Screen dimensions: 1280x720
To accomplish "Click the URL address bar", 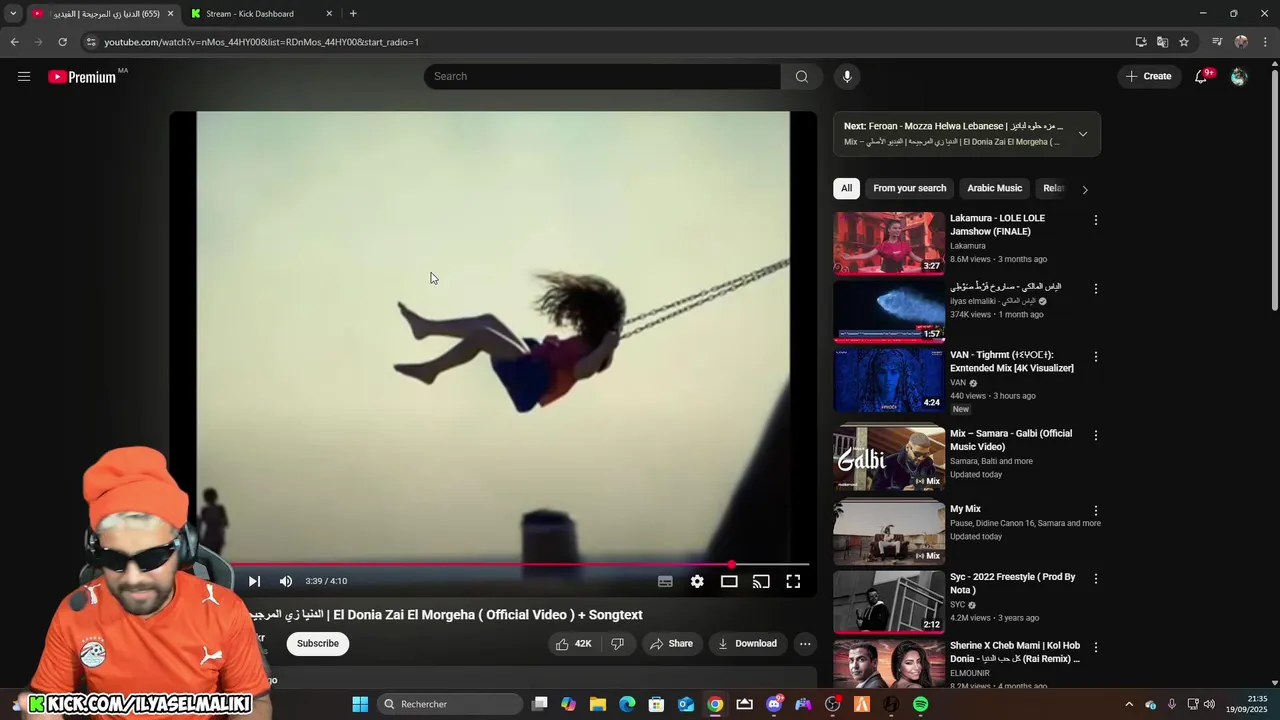I will [600, 42].
